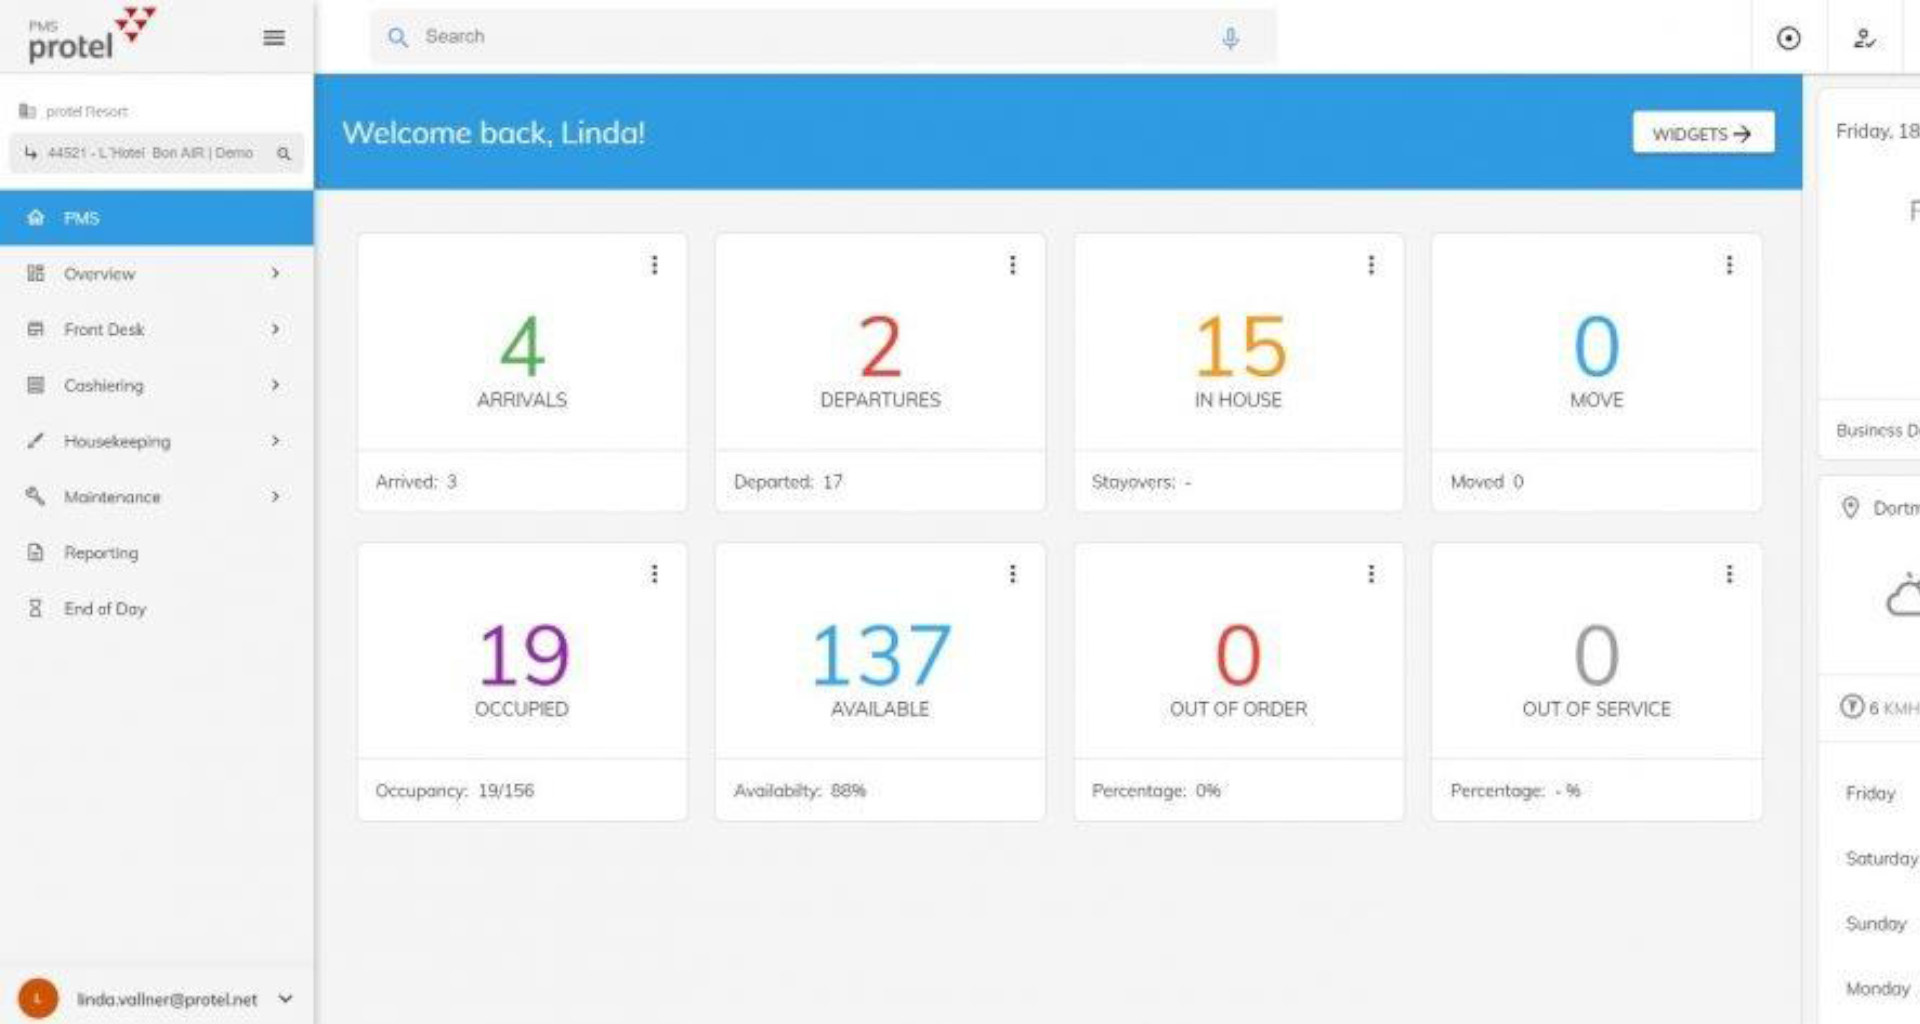Click the magnifier icon in hotel selector

[x=284, y=154]
